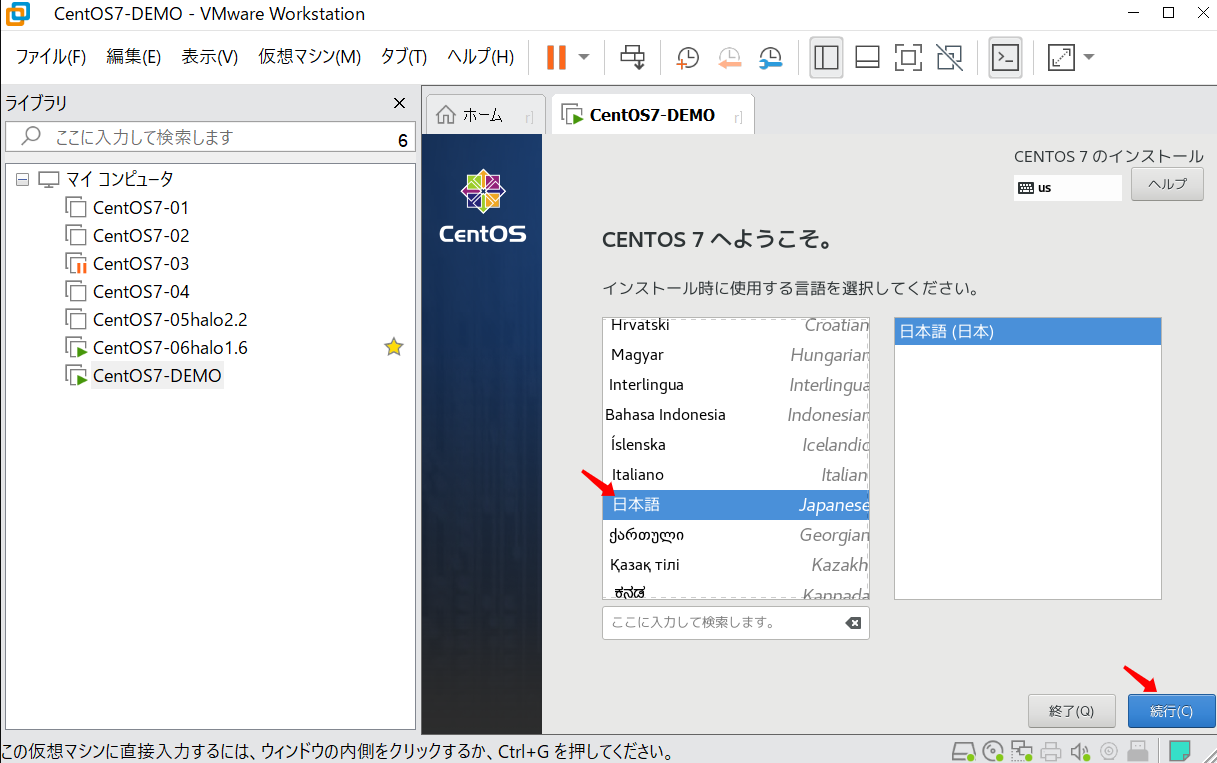Click the ヘルプ button in installer
The image size is (1217, 763).
[1167, 184]
